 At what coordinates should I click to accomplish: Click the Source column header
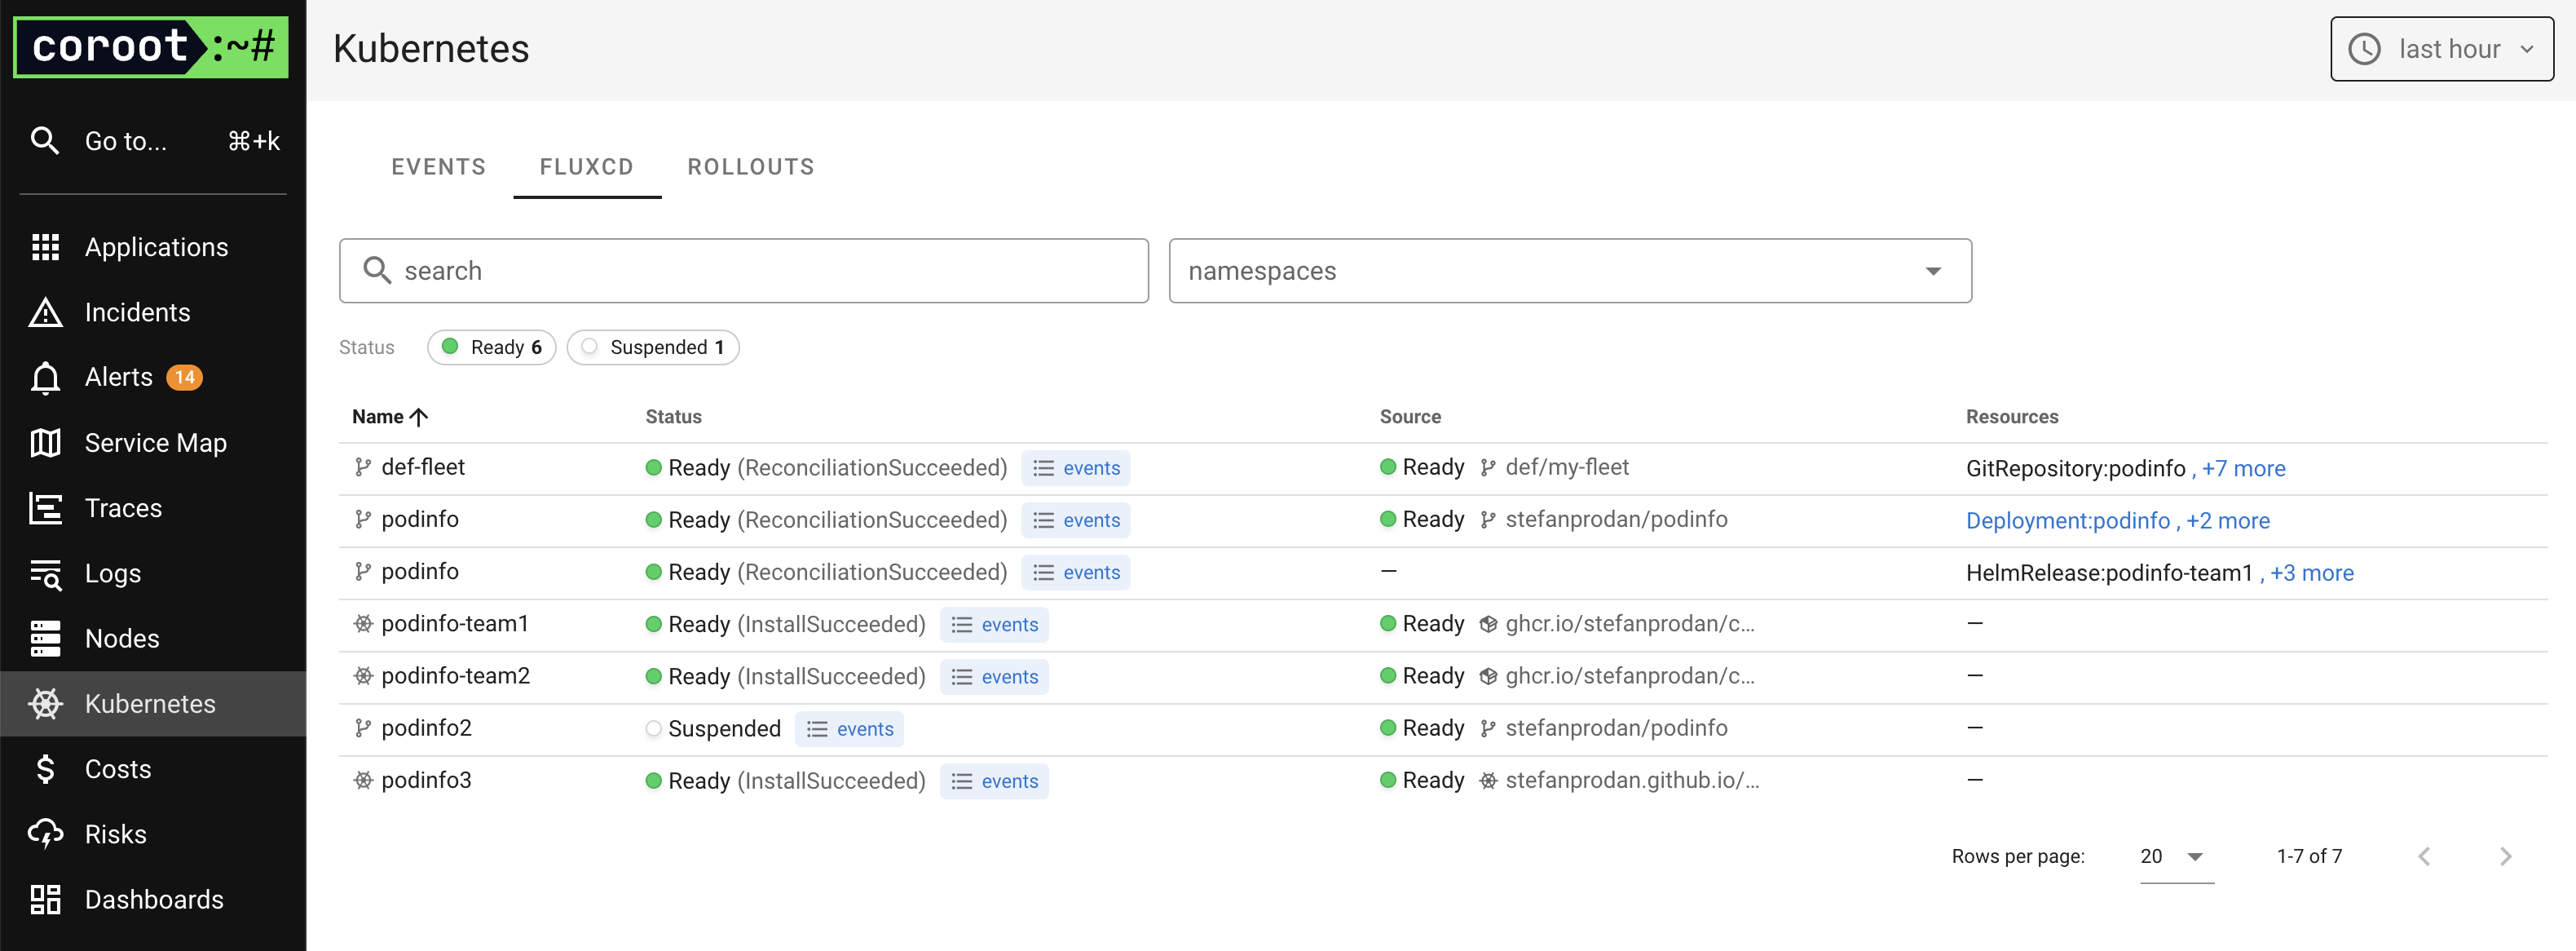[1410, 417]
